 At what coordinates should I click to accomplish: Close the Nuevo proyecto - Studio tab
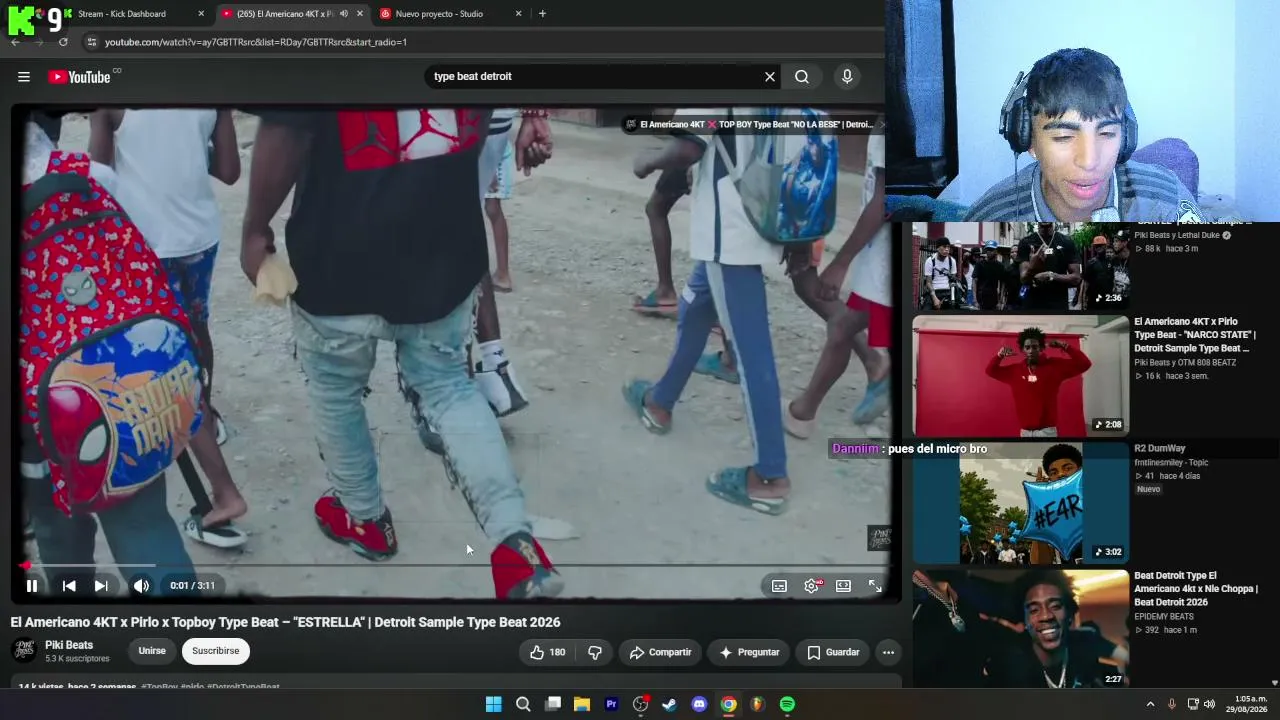[518, 14]
